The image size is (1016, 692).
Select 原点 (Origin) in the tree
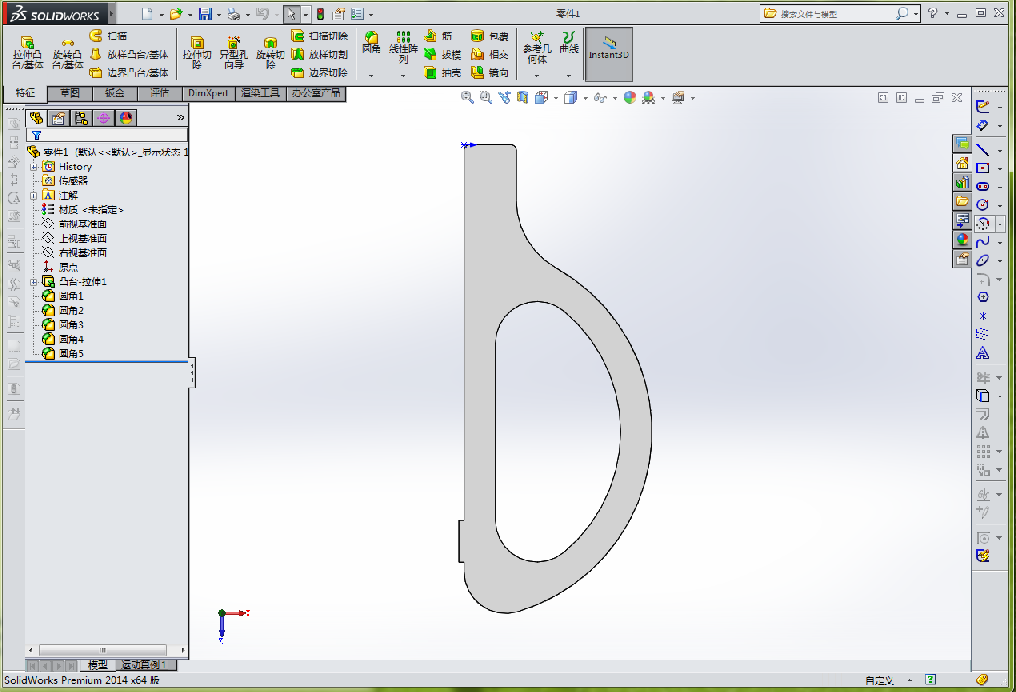pos(60,267)
